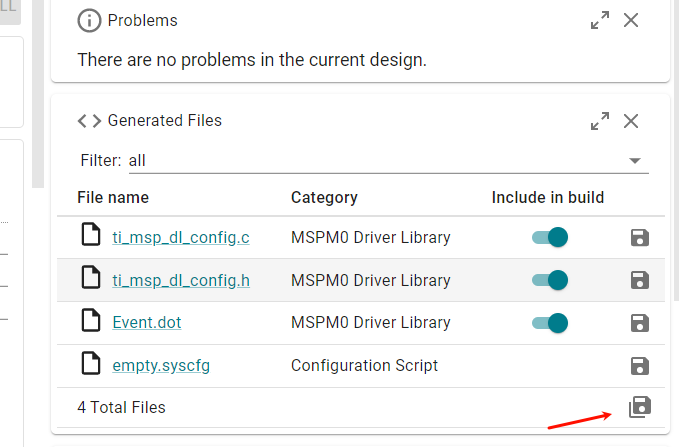Click MSPM0 Driver Library in Event.dot row
The height and width of the screenshot is (447, 679).
[371, 323]
